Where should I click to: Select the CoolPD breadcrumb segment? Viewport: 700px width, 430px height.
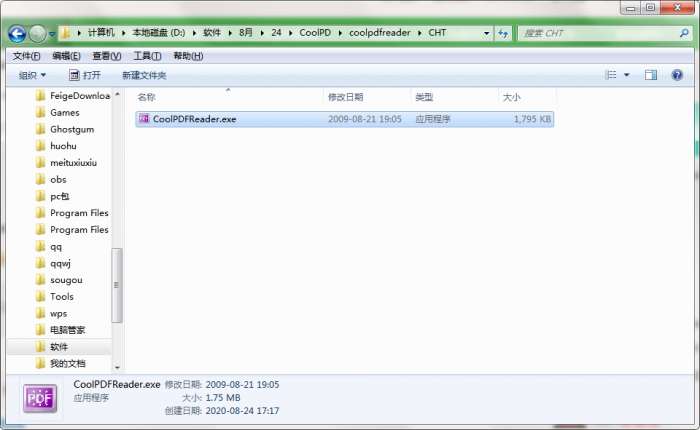pos(315,33)
